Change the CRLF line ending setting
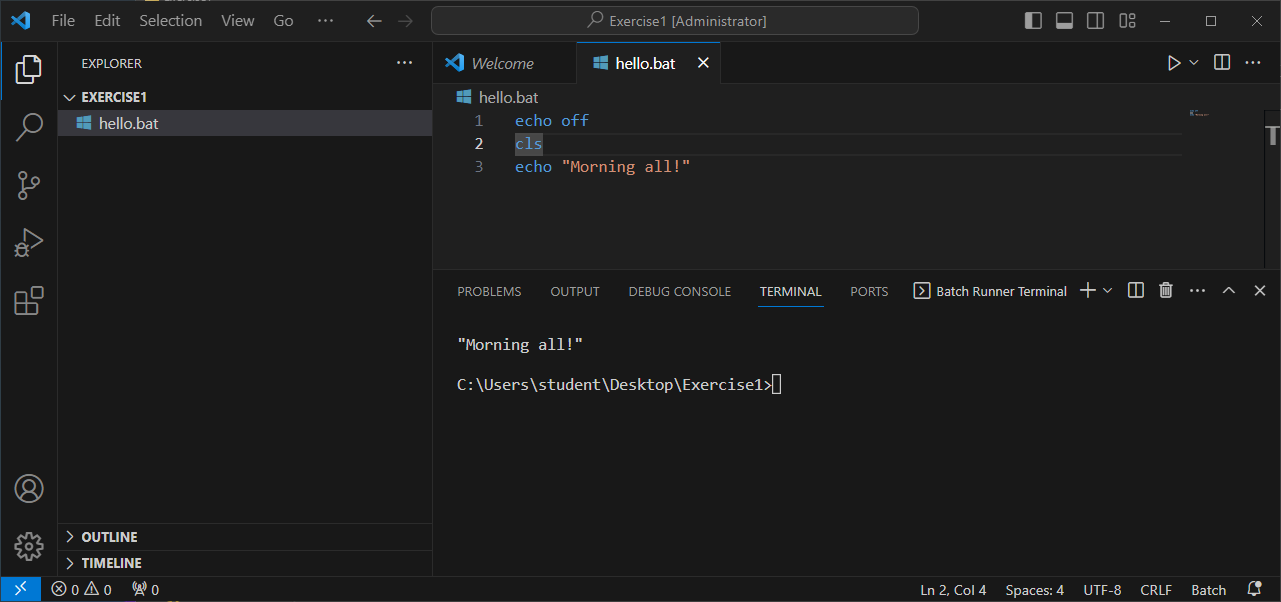 1156,590
